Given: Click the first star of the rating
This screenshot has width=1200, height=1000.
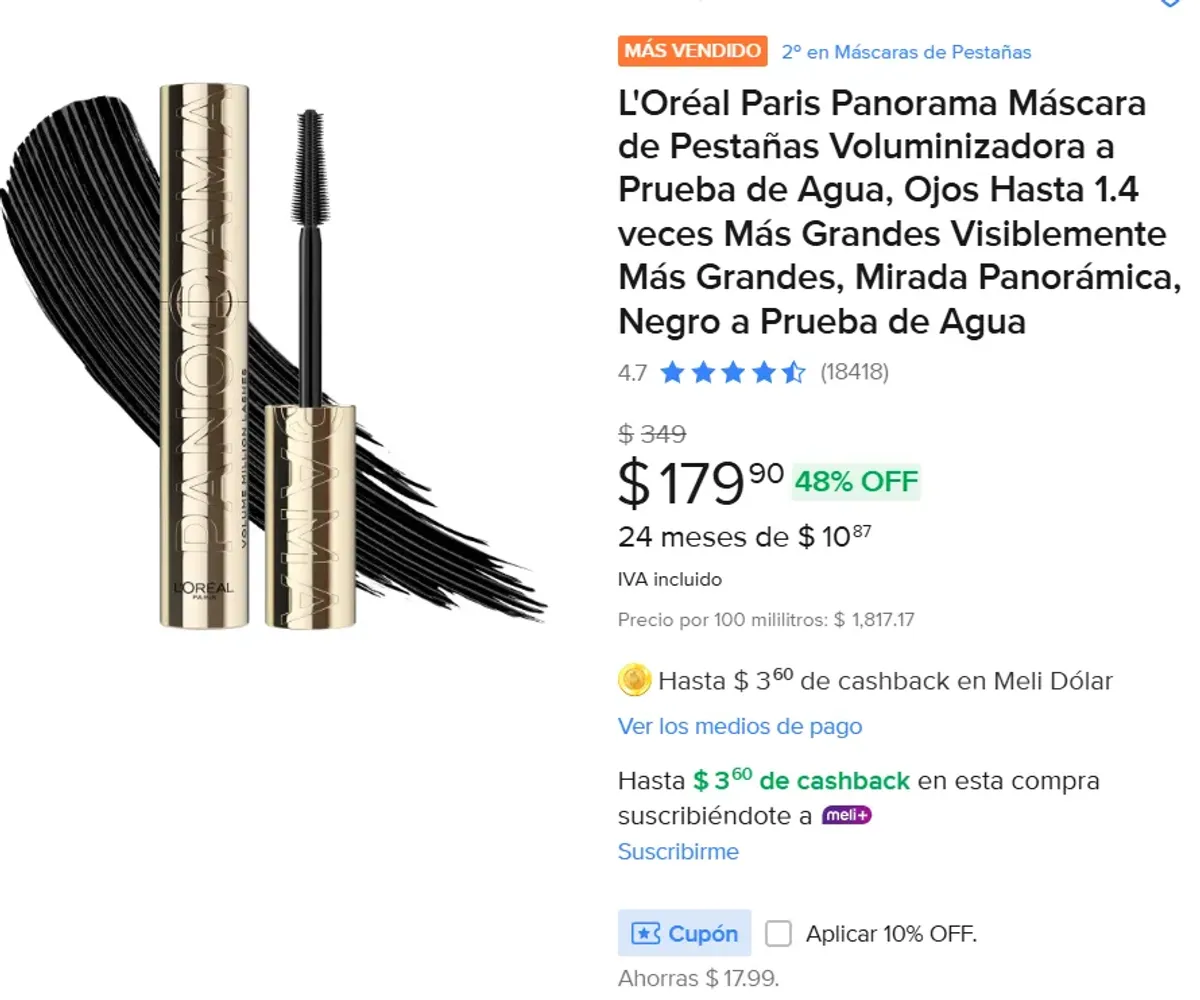Looking at the screenshot, I should click(672, 371).
